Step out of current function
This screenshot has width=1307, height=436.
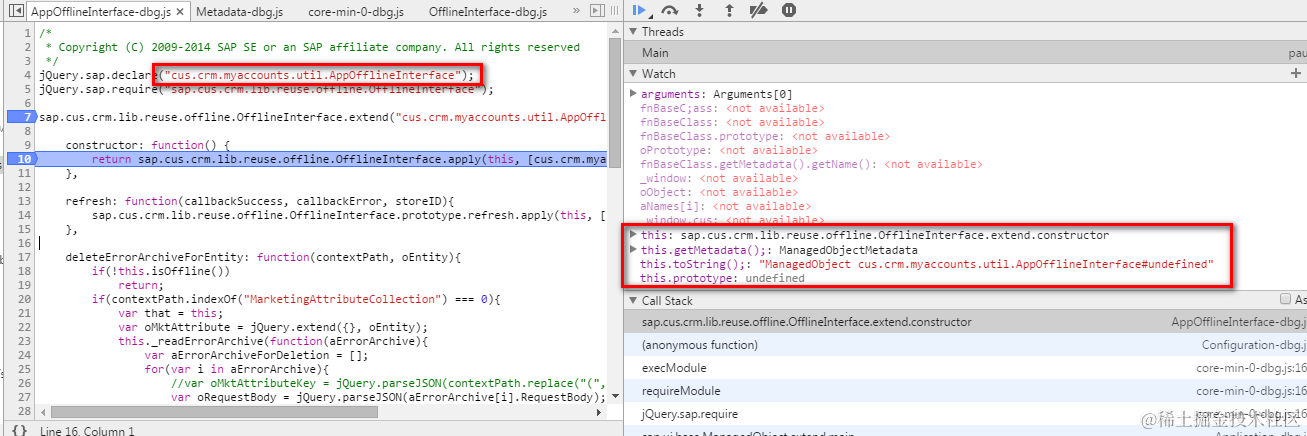(x=729, y=10)
